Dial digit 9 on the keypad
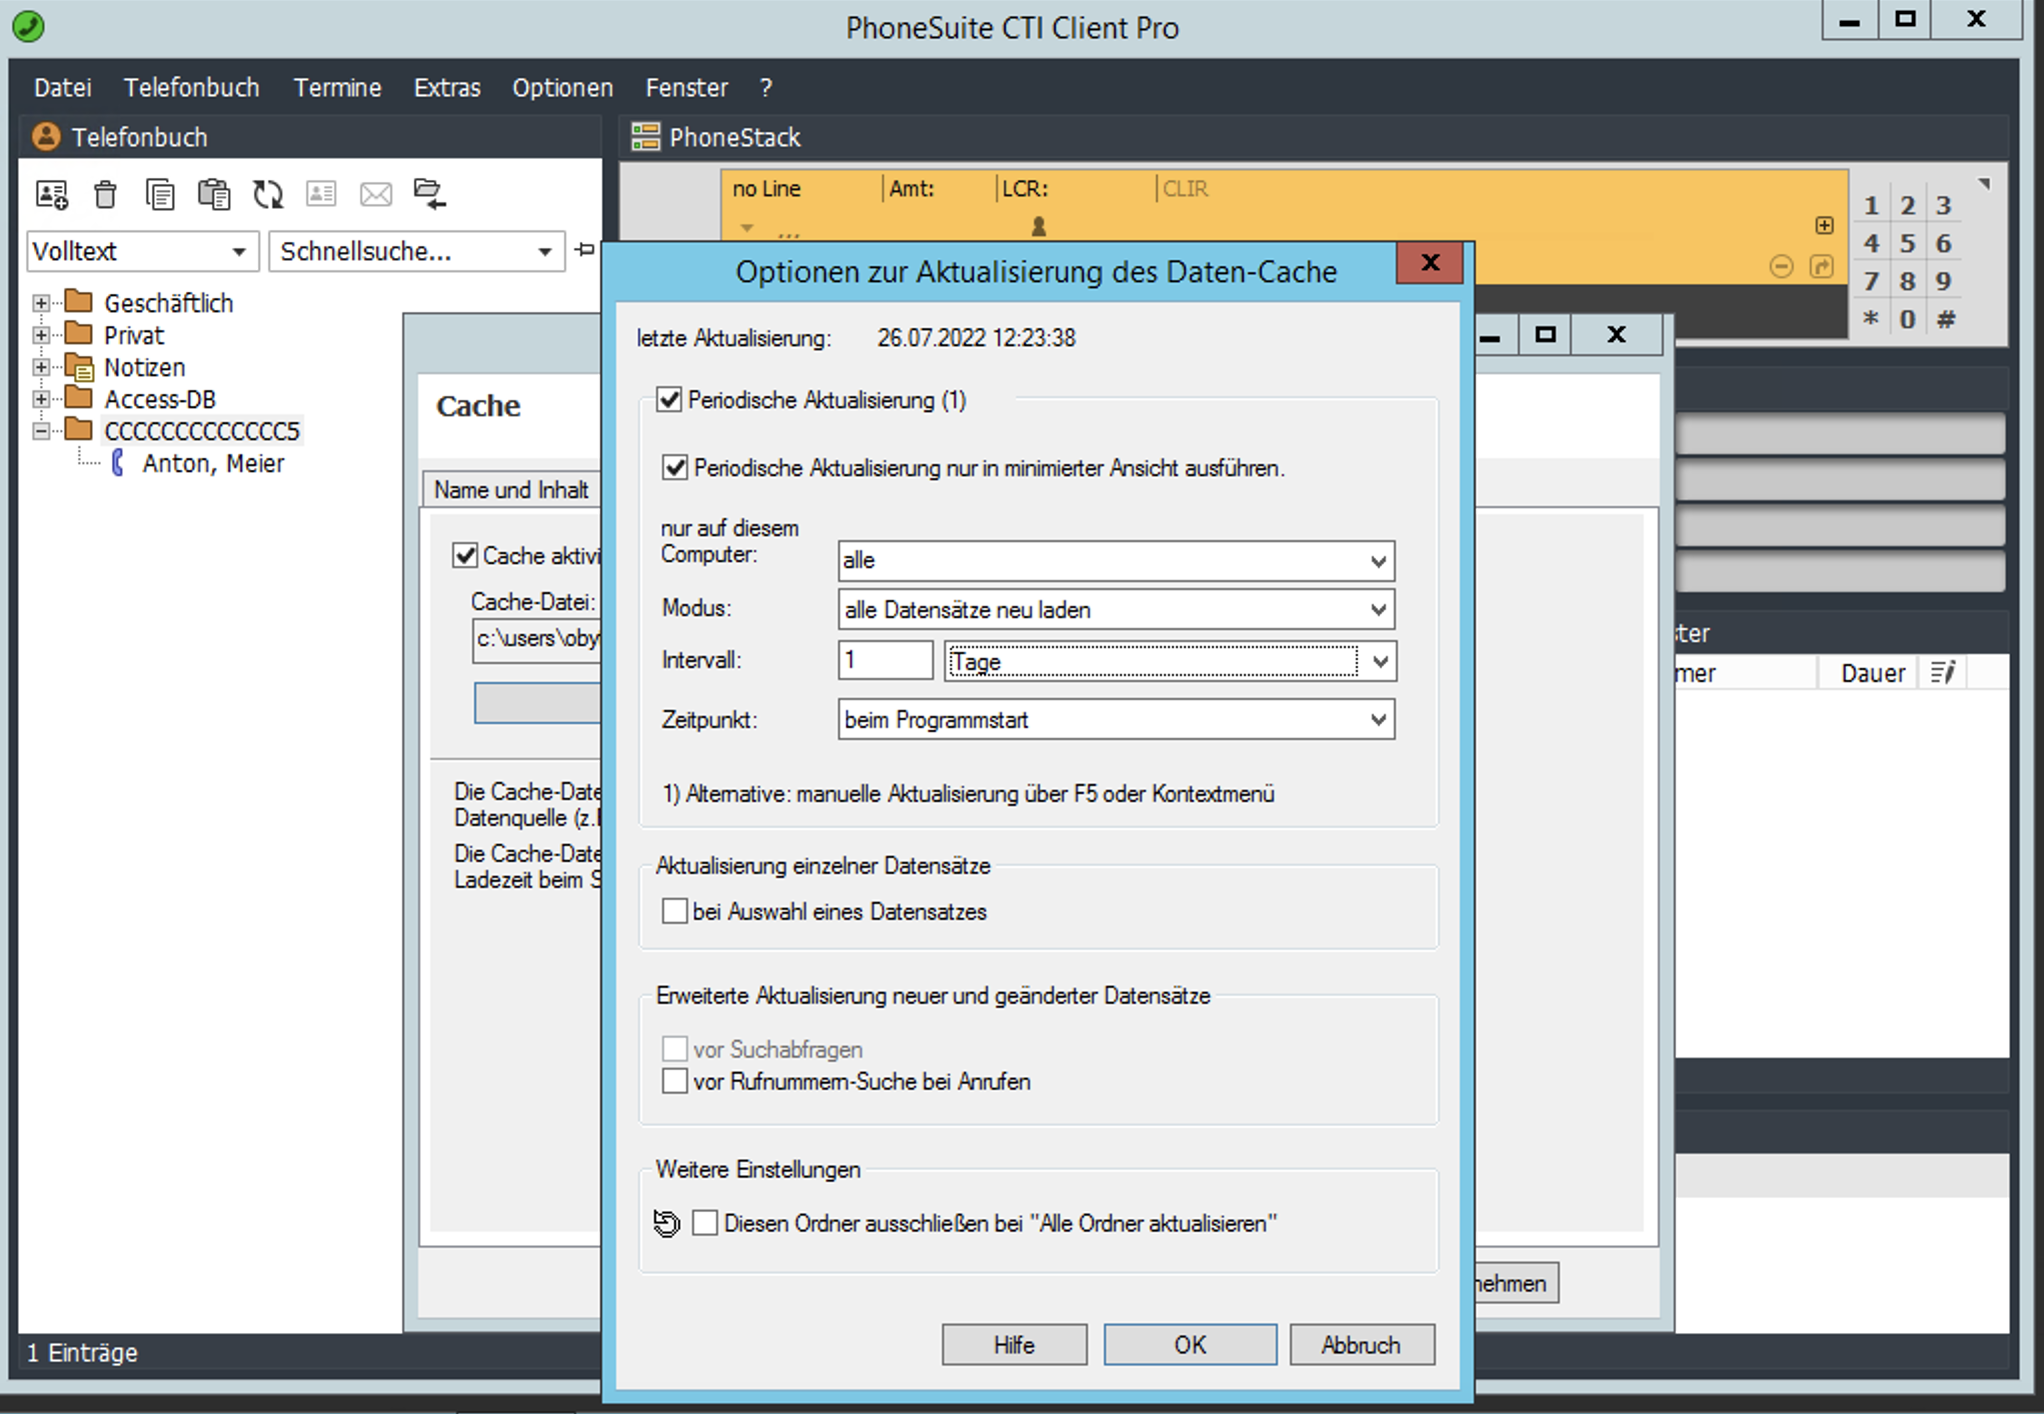The image size is (2044, 1414). coord(1943,282)
